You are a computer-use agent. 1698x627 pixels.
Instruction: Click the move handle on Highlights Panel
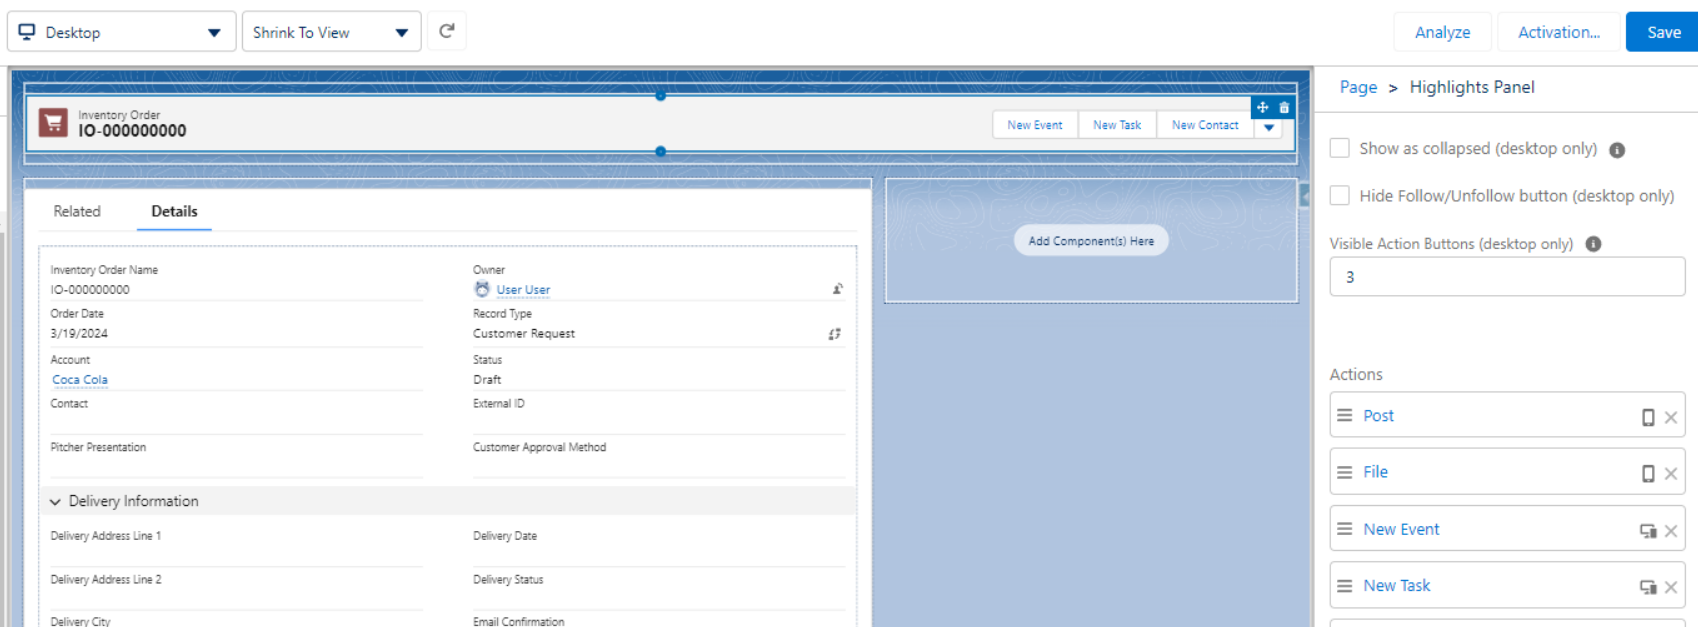click(1262, 107)
